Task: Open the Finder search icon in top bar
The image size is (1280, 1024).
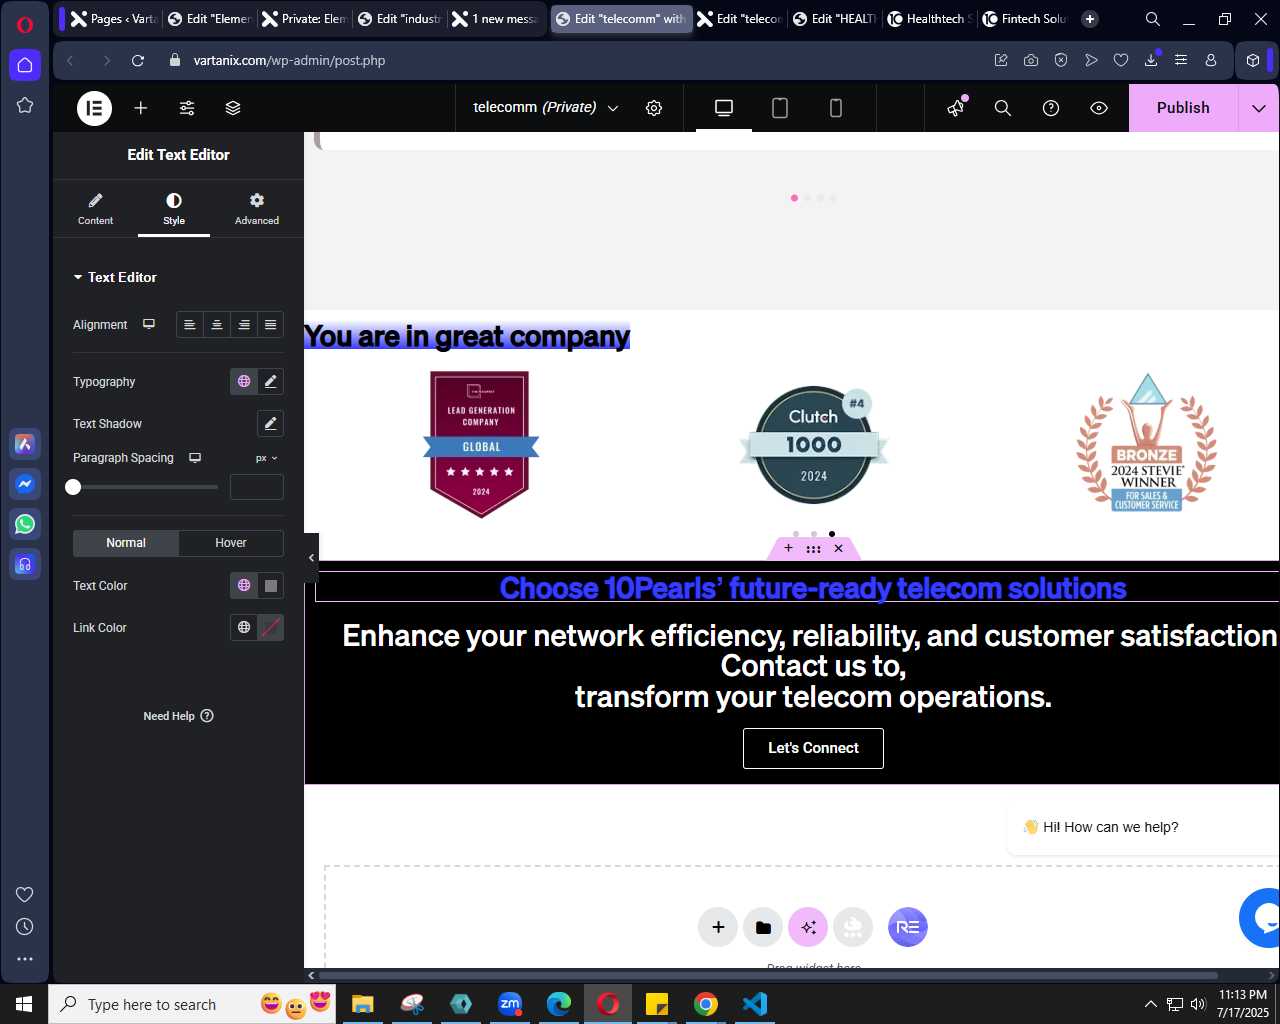Action: 1003,108
